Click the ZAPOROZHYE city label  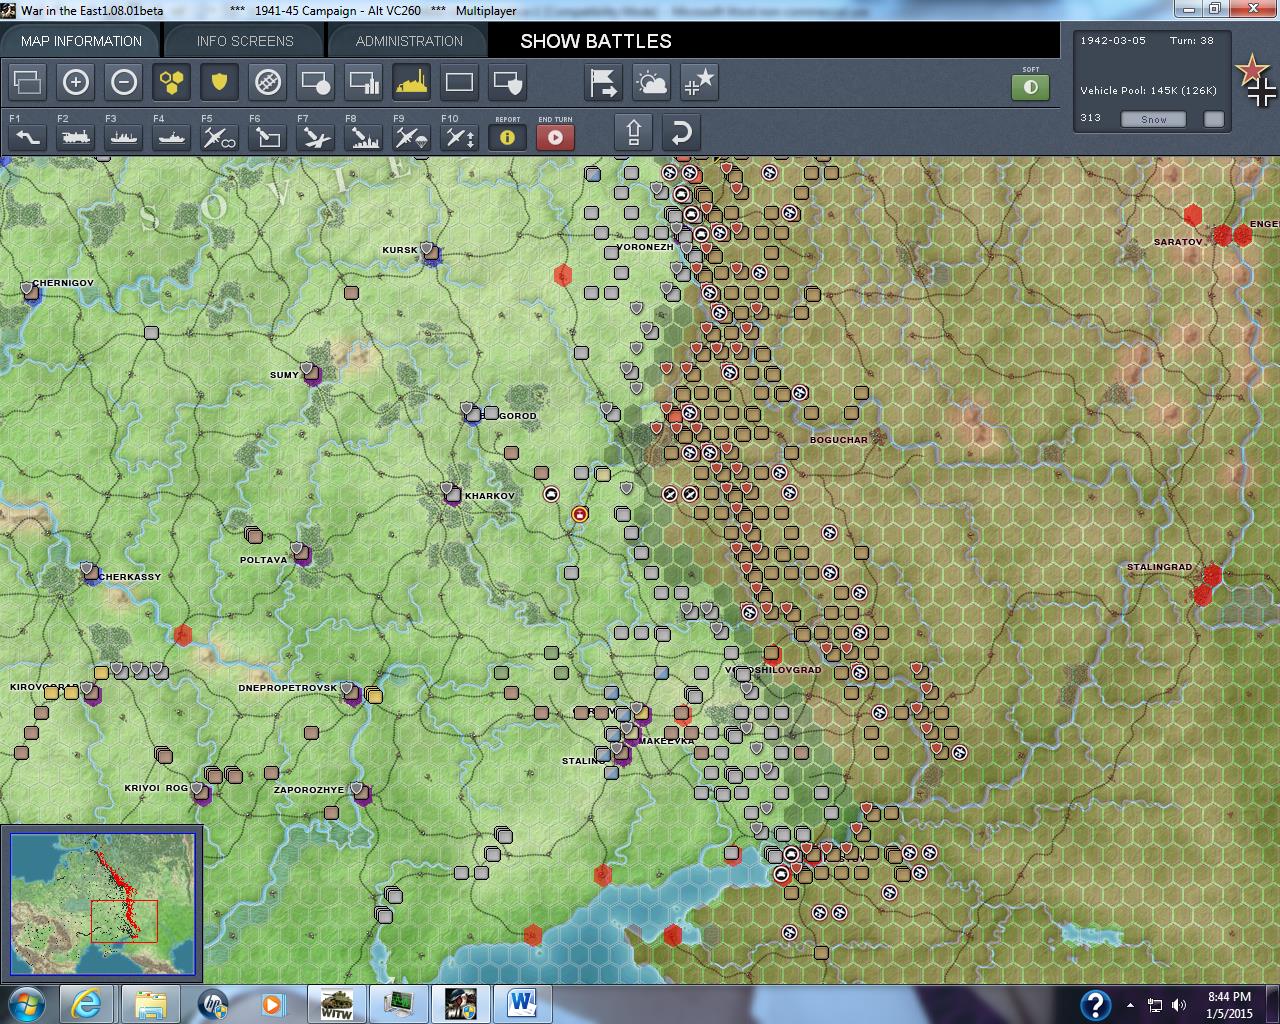point(309,790)
